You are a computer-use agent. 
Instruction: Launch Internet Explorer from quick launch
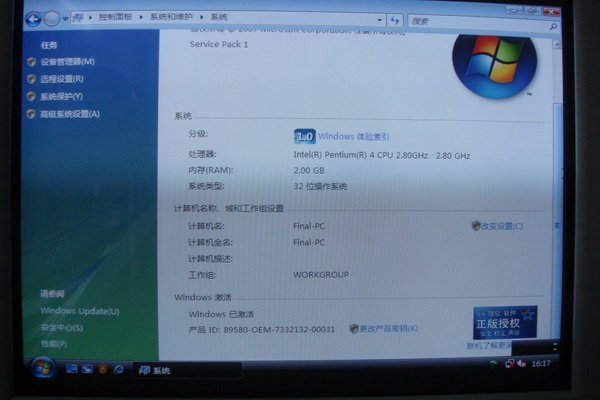[x=119, y=369]
